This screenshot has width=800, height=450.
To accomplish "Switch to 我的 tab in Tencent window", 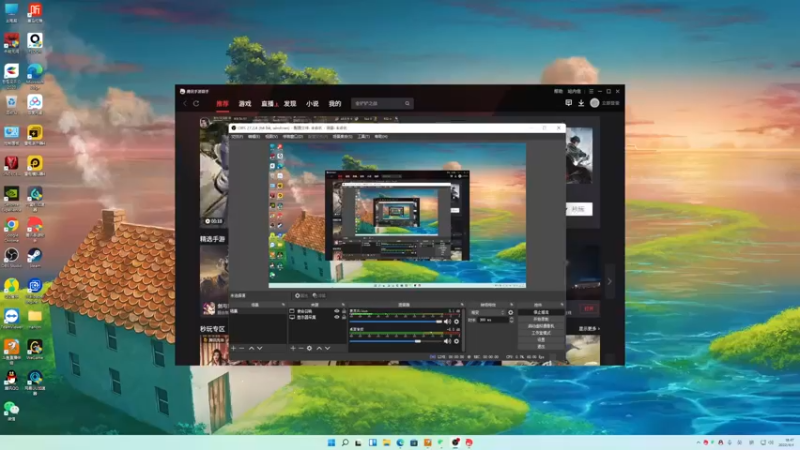I will coord(335,104).
